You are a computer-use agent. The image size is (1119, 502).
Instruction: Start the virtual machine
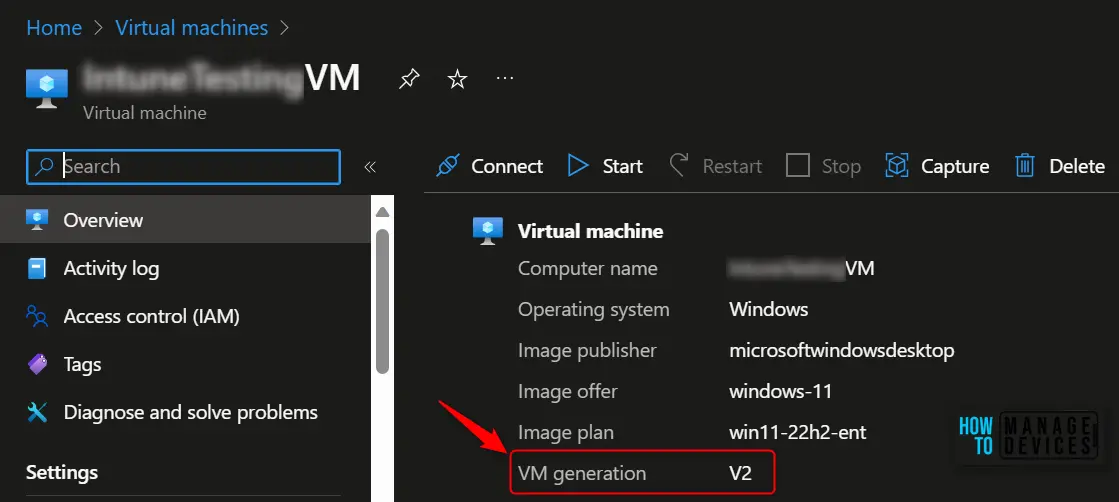coord(605,166)
